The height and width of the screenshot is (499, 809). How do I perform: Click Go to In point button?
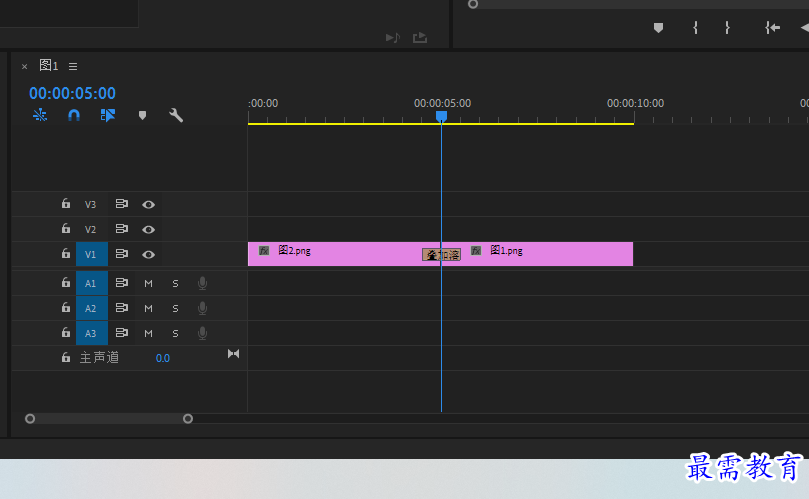click(x=772, y=27)
